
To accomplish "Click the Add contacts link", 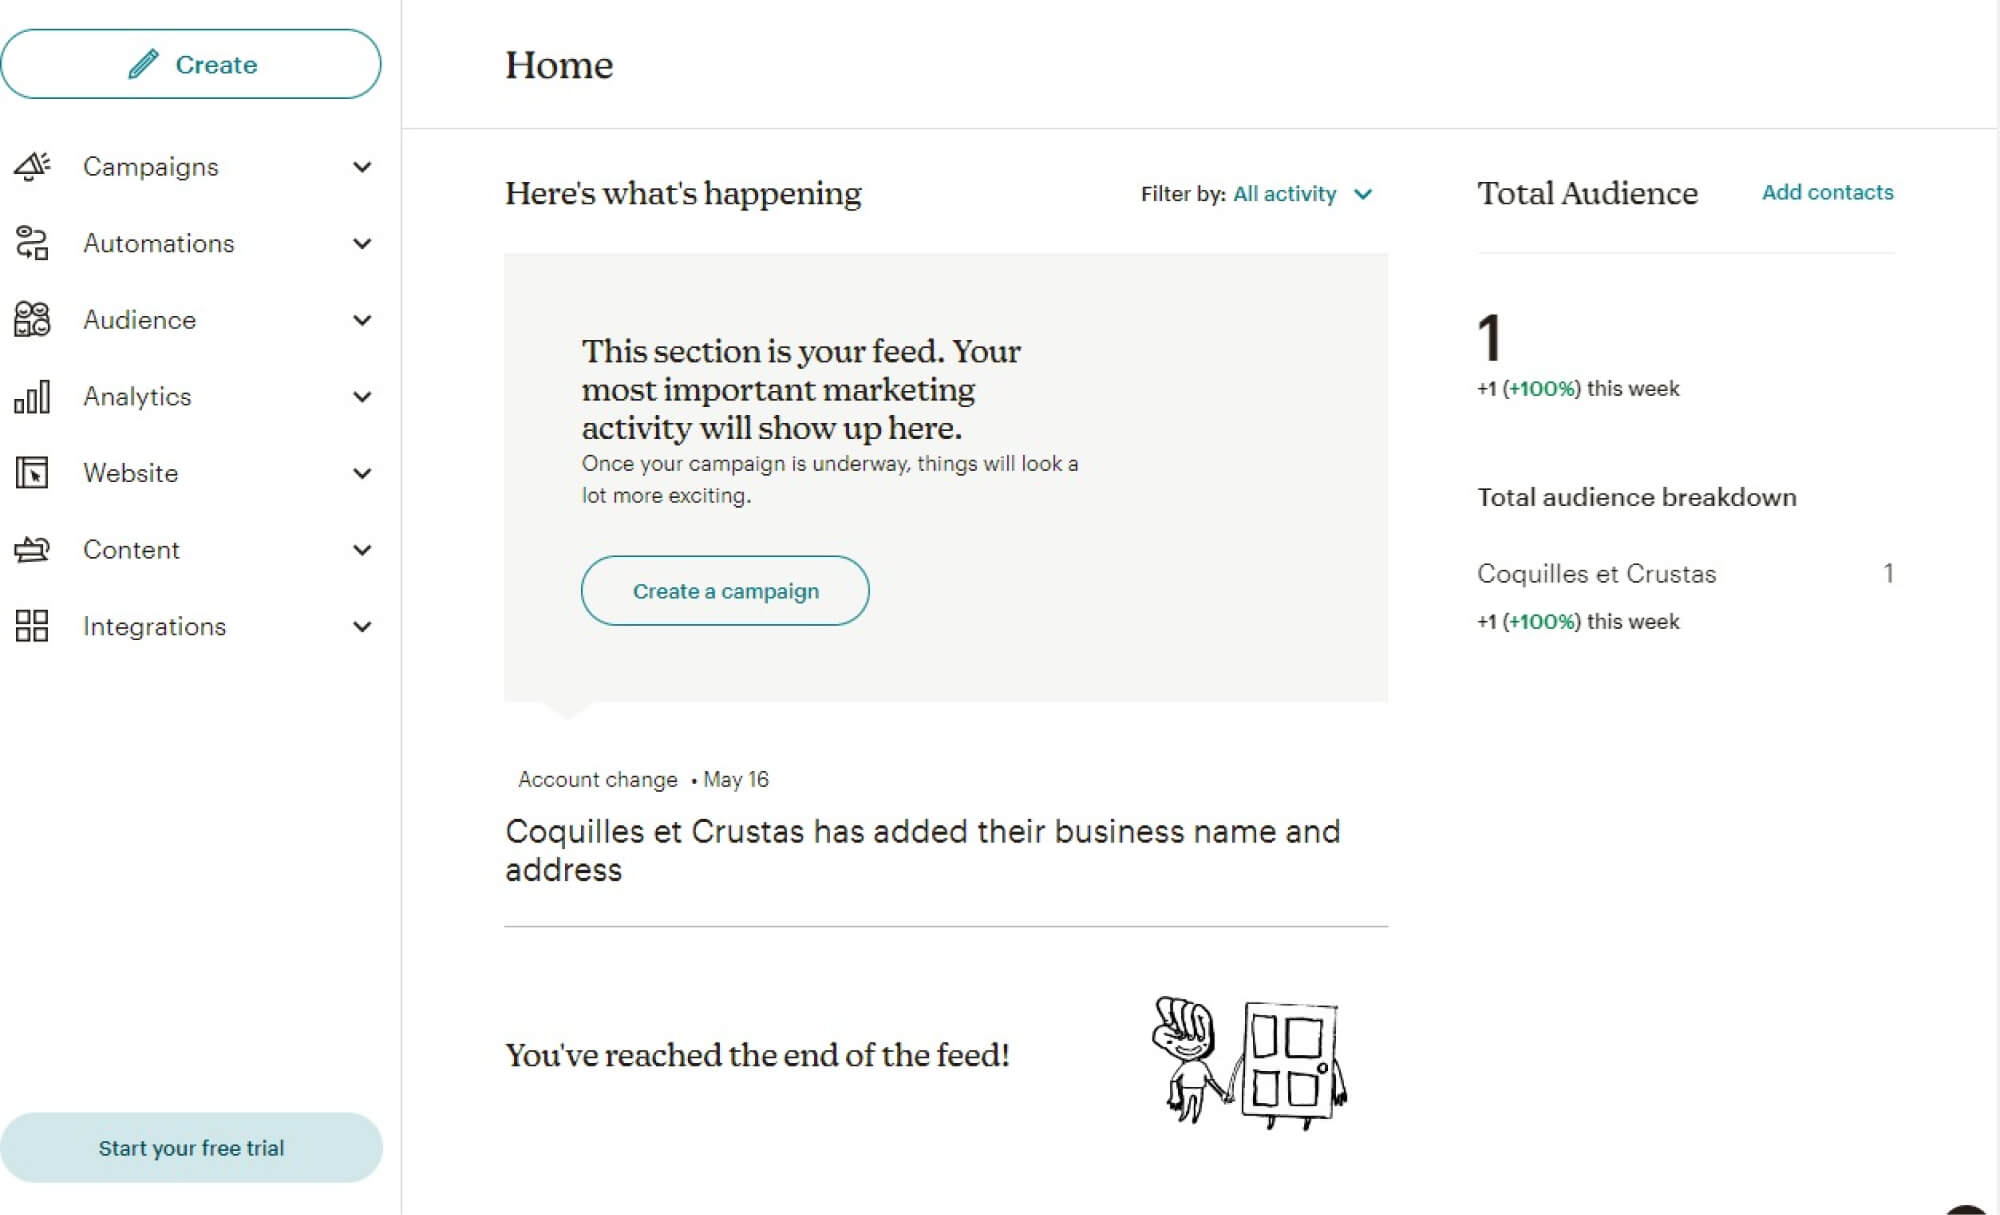I will (1826, 192).
